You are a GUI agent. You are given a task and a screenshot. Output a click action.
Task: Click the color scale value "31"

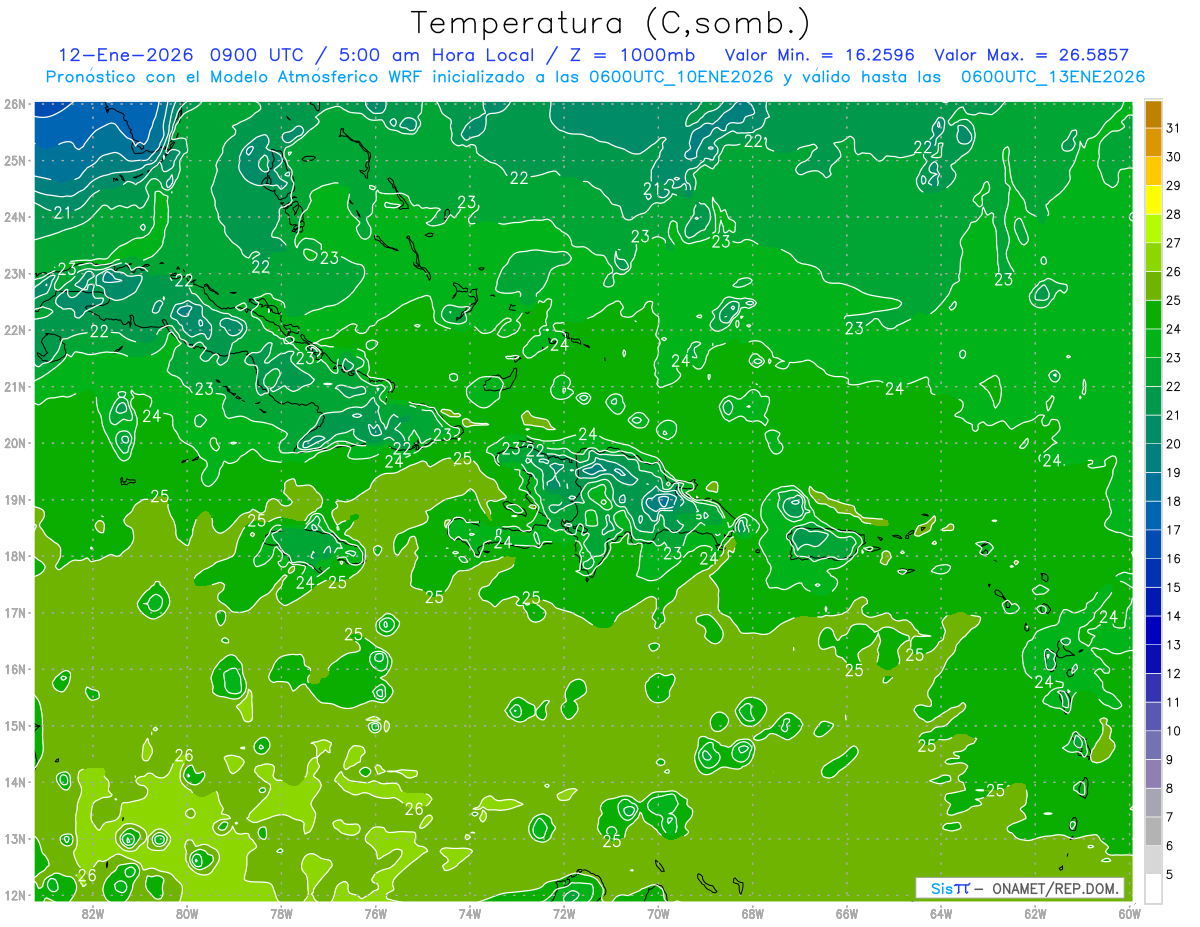1173,128
